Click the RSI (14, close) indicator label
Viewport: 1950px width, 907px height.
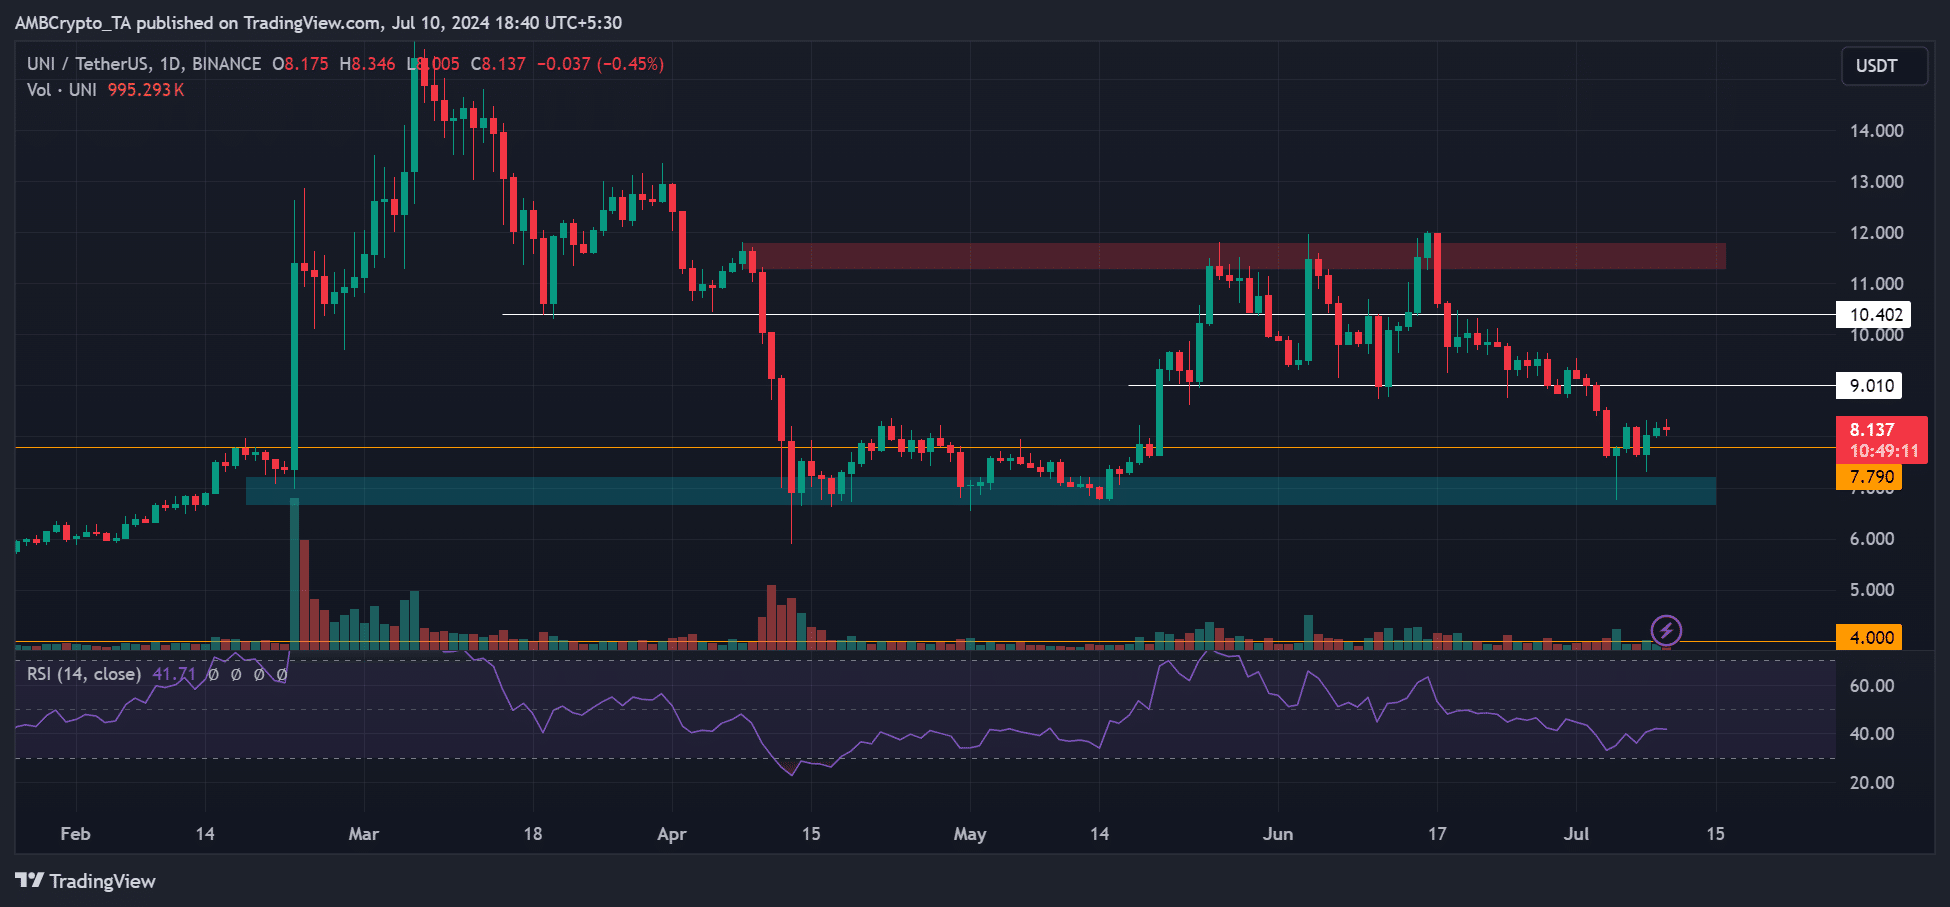point(84,674)
